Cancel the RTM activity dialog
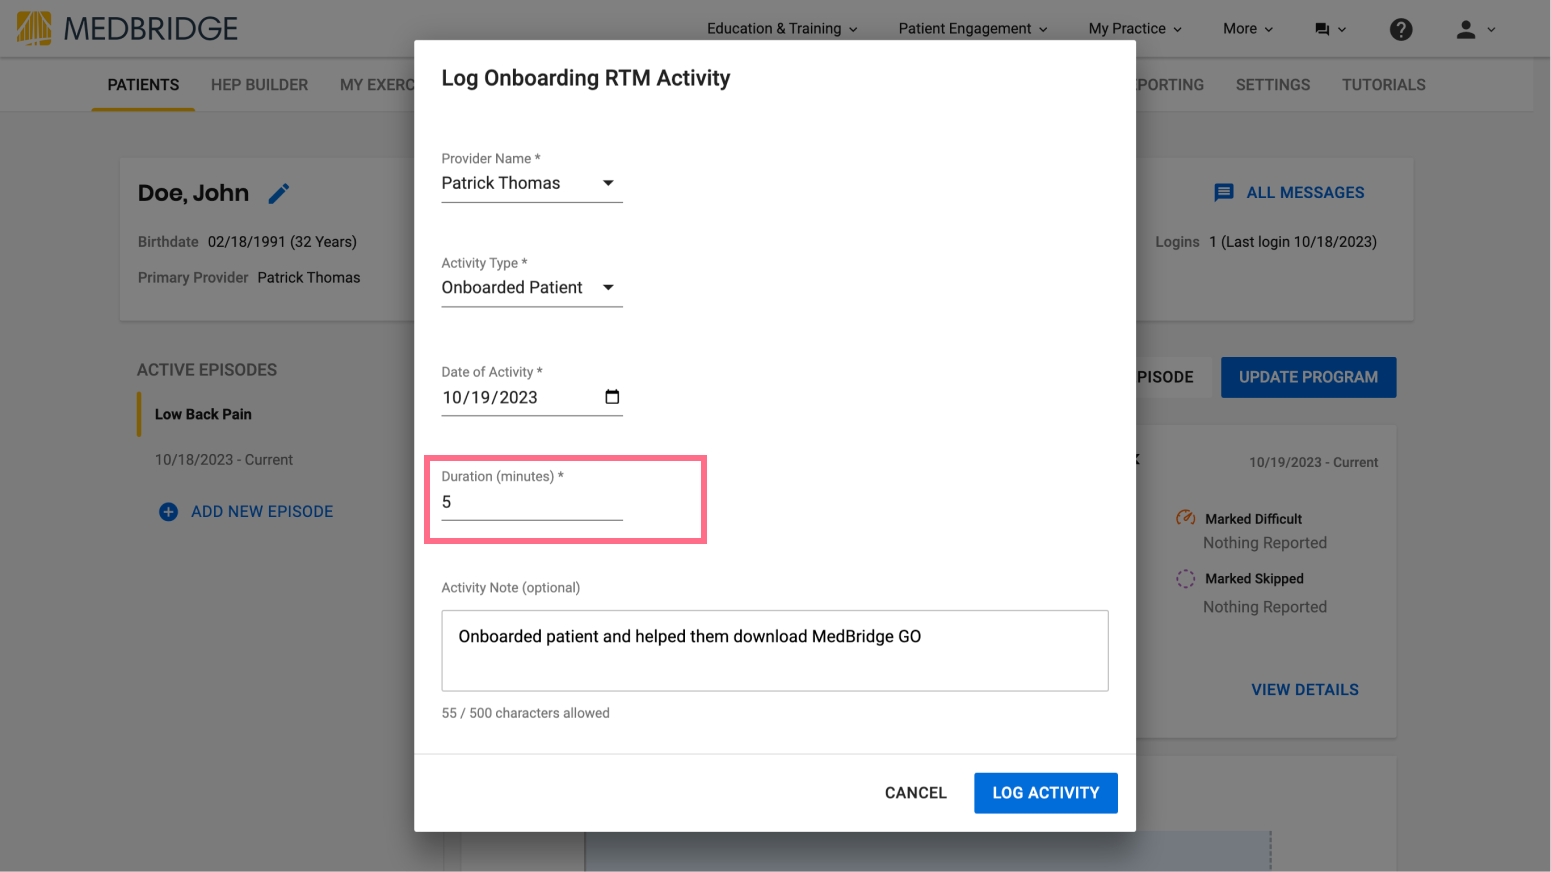The height and width of the screenshot is (872, 1551). point(915,793)
